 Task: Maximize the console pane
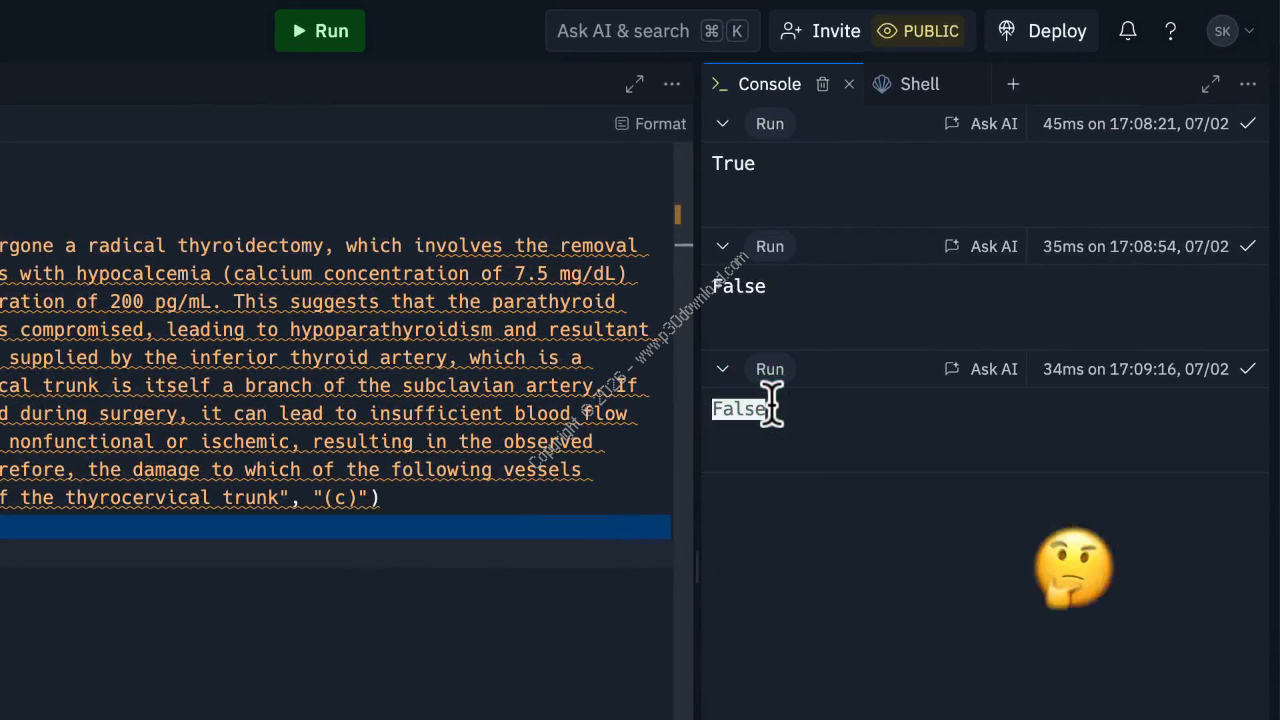1210,84
